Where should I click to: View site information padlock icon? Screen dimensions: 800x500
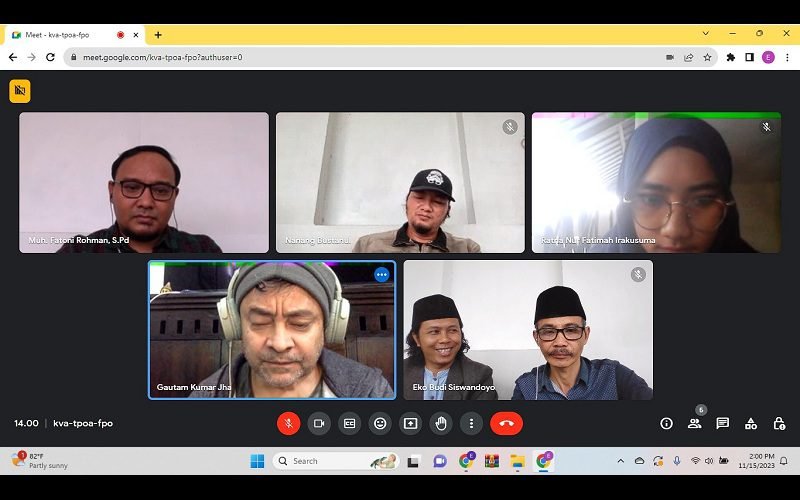[x=73, y=57]
